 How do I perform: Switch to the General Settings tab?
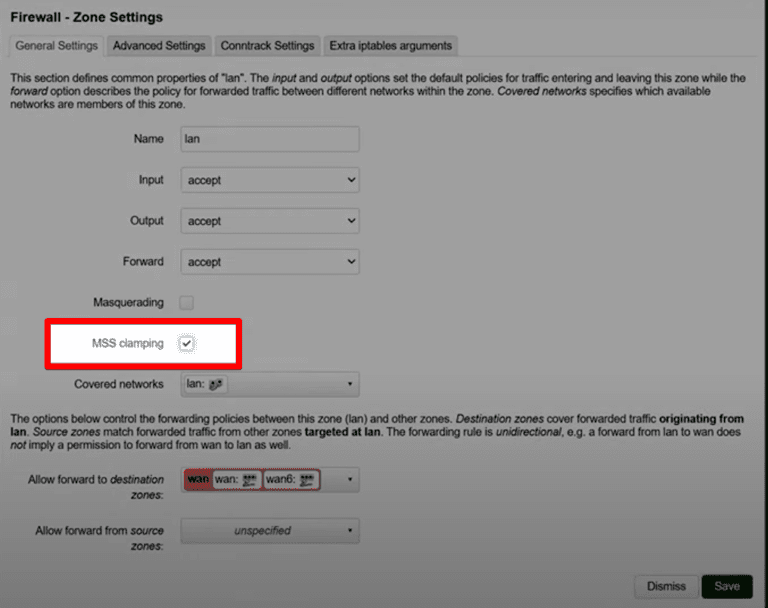coord(57,46)
